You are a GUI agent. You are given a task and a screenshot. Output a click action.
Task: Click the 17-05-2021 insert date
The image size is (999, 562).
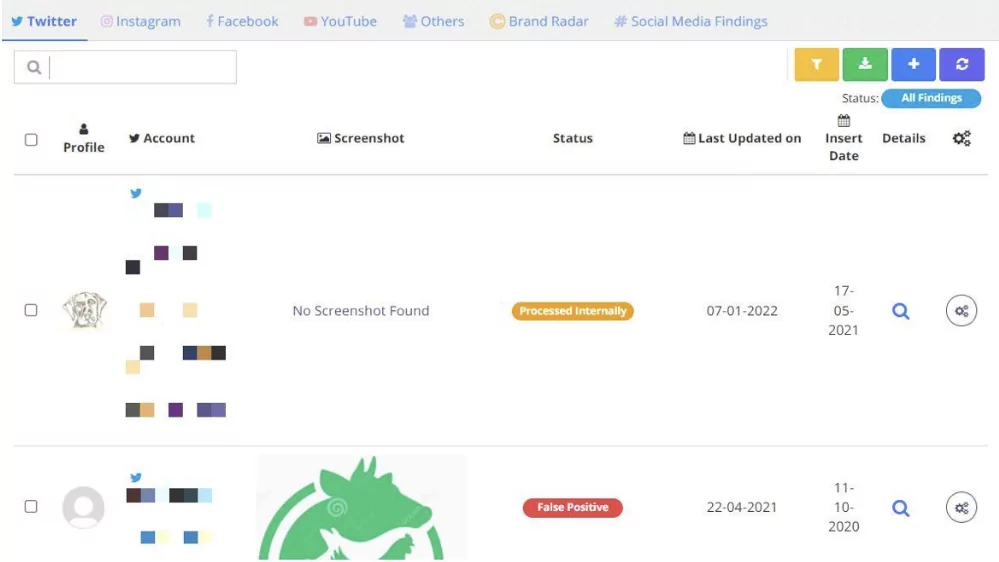pyautogui.click(x=844, y=310)
